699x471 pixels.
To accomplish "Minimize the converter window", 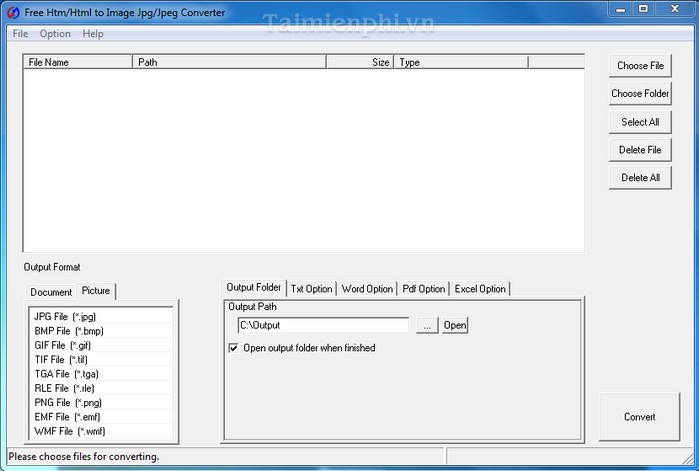I will [x=621, y=9].
